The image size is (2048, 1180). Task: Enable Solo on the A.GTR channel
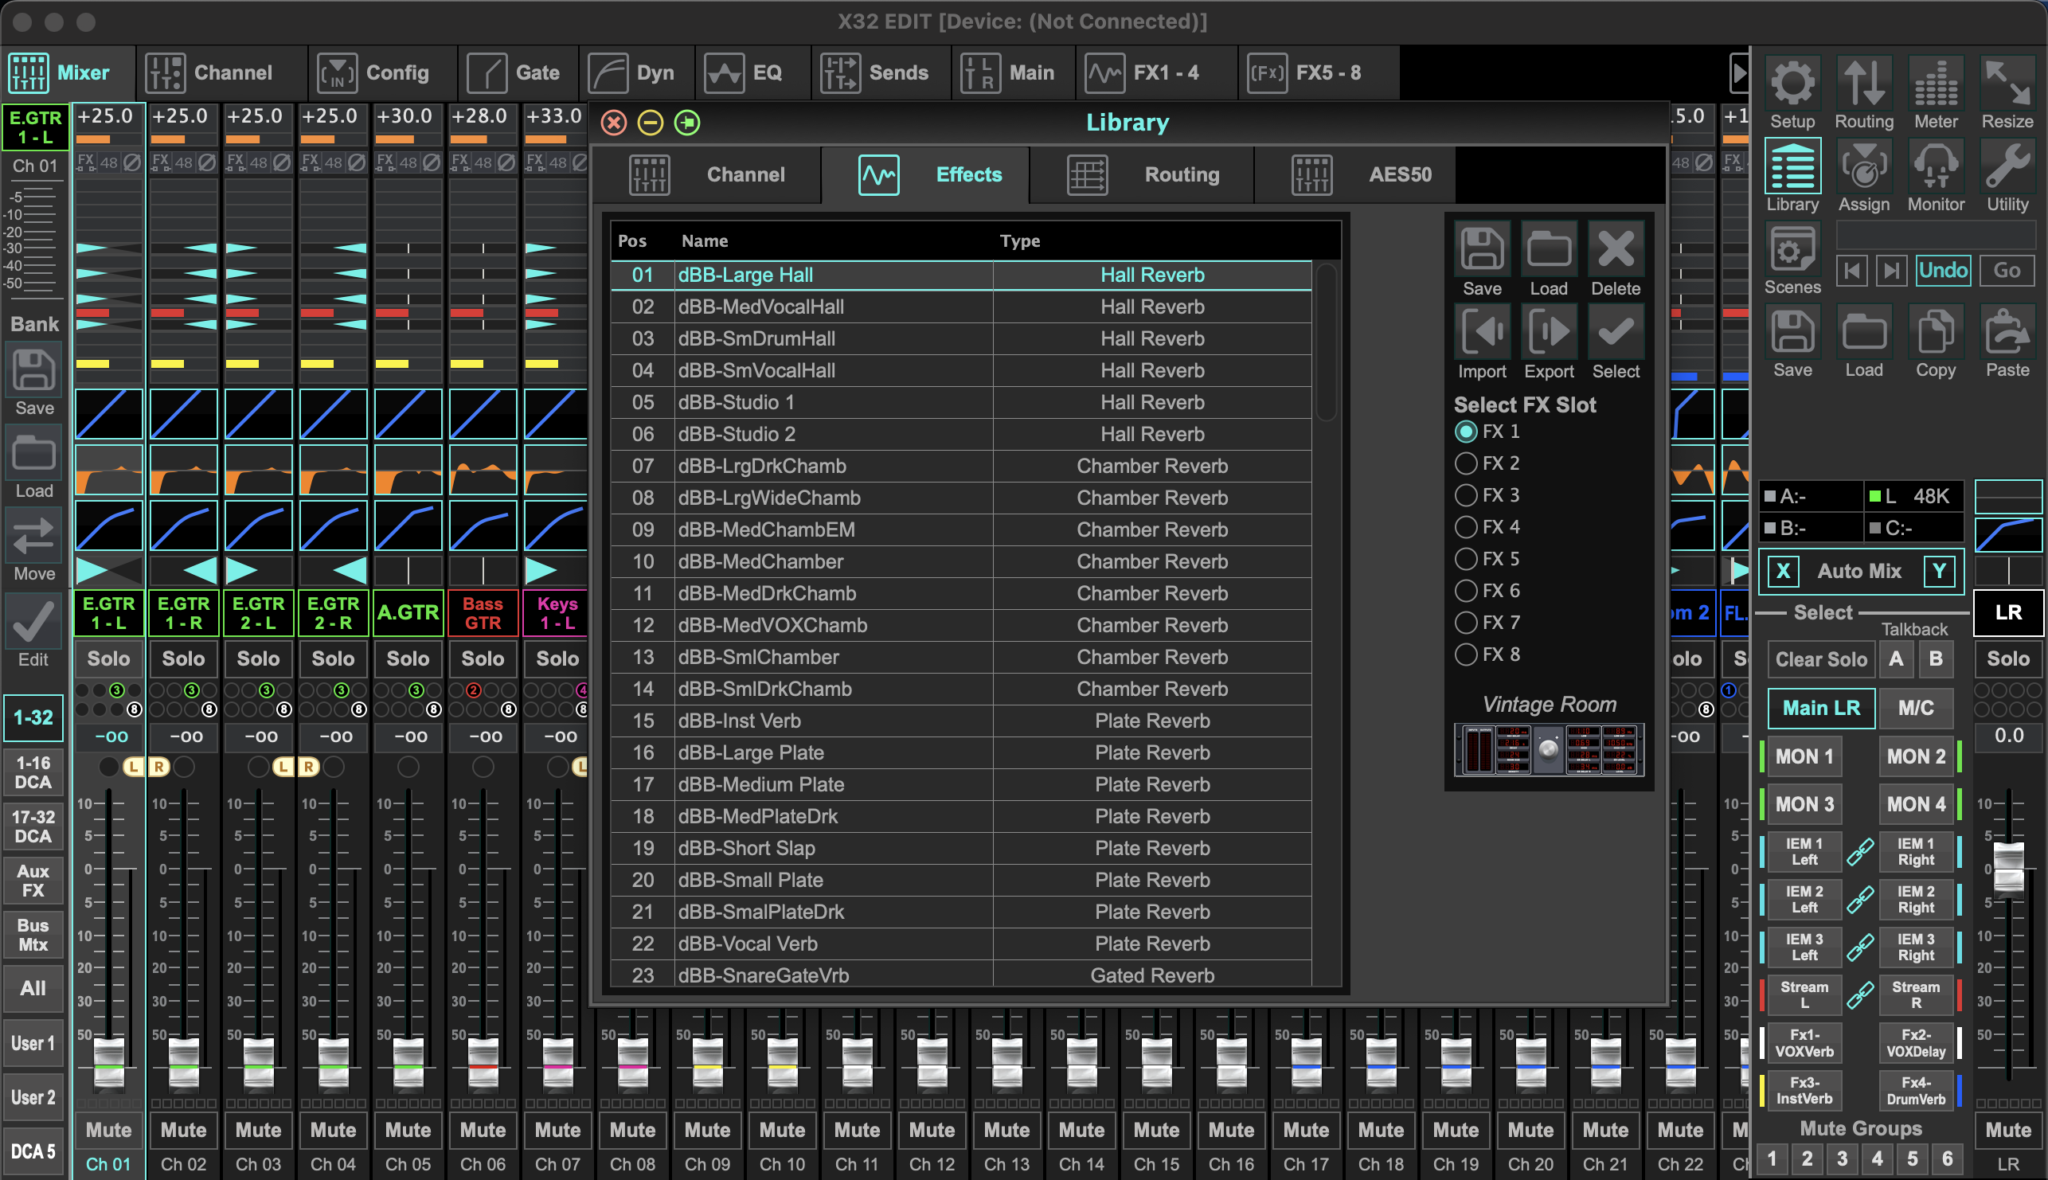(408, 659)
